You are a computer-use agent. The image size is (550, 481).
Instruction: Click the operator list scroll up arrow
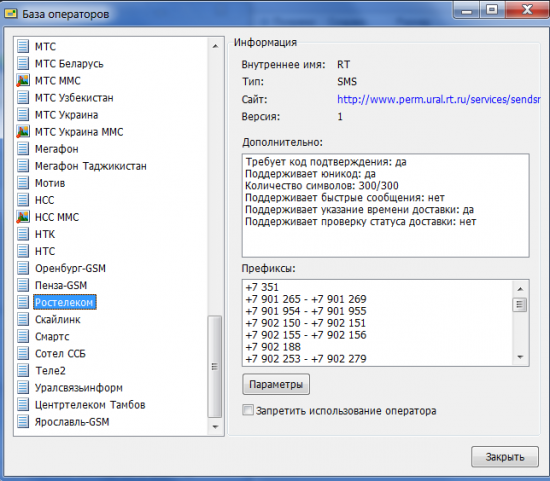pos(215,46)
